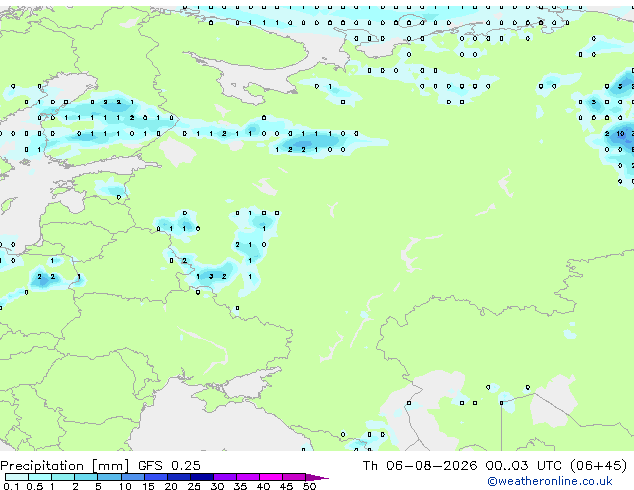Click the 'Precipitation [mm]' title text
This screenshot has width=634, height=490.
(x=65, y=466)
